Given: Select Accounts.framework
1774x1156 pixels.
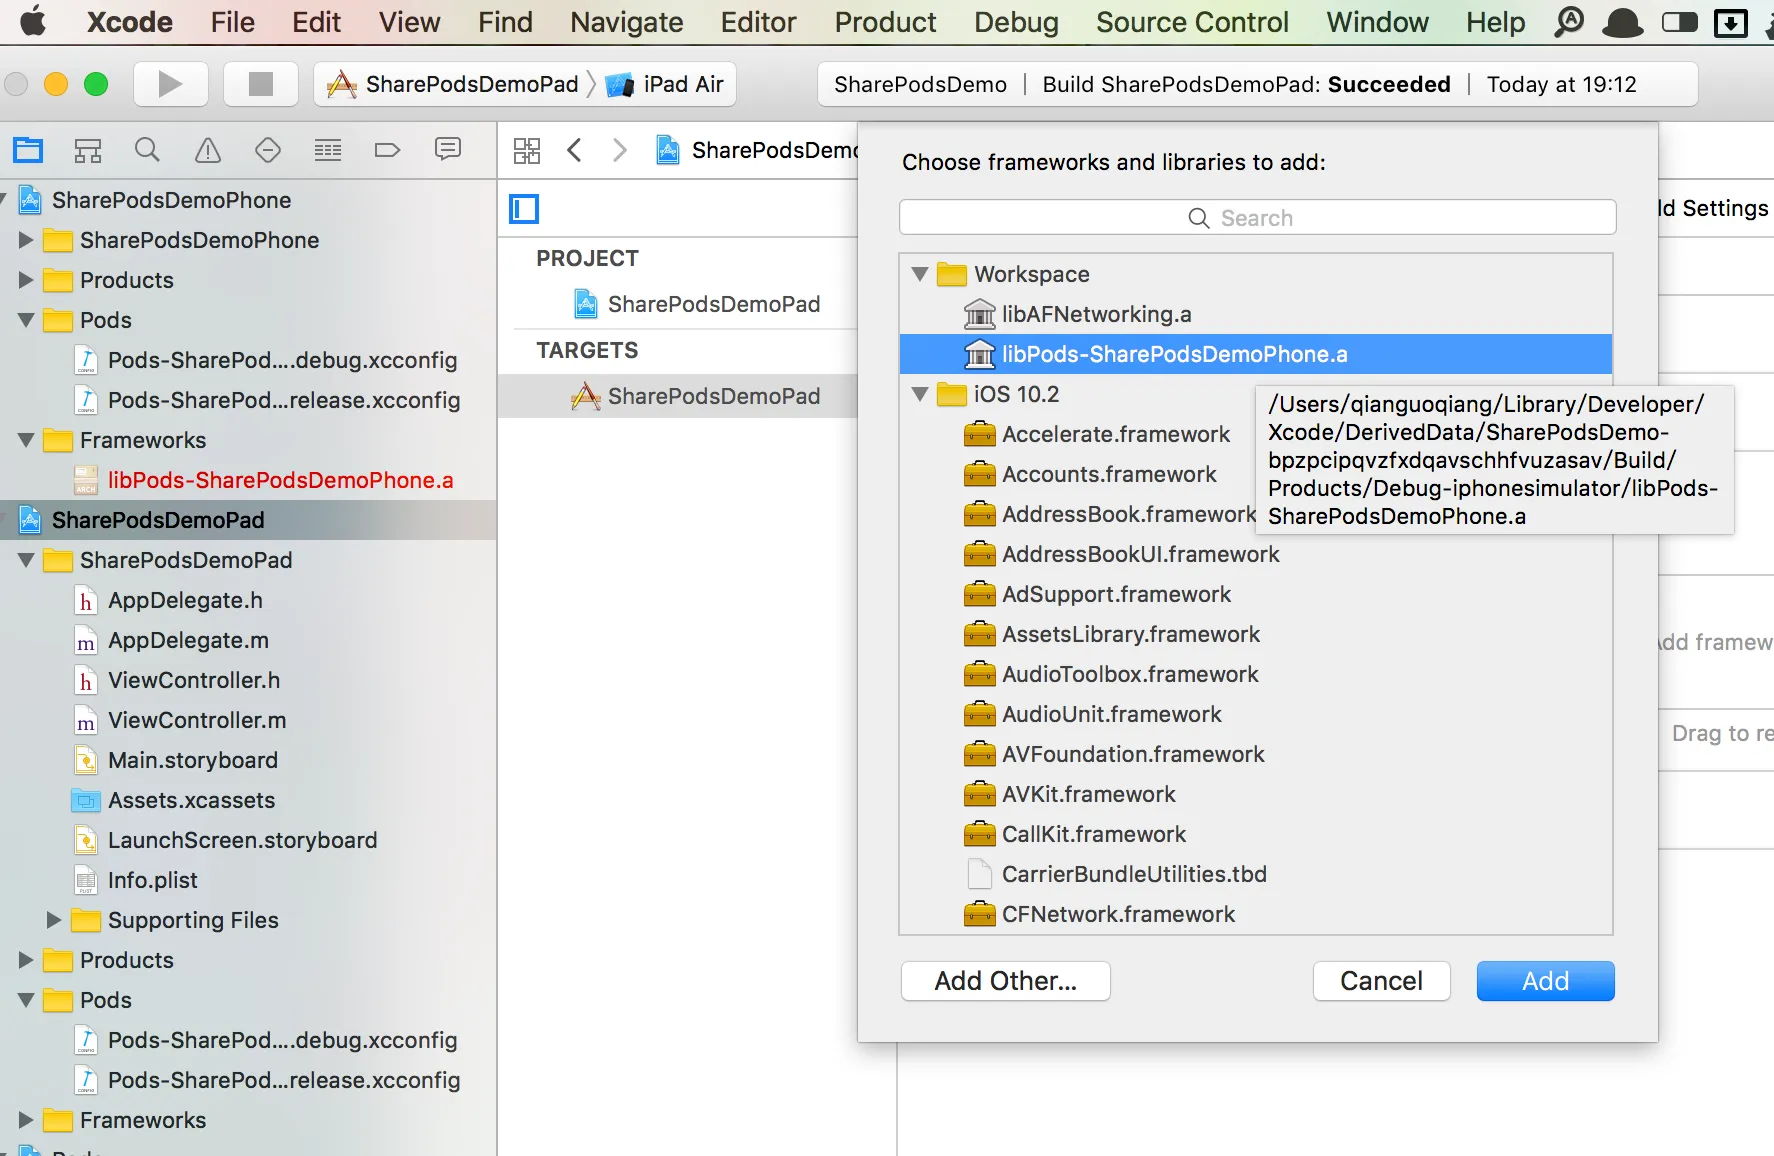Looking at the screenshot, I should point(1109,474).
